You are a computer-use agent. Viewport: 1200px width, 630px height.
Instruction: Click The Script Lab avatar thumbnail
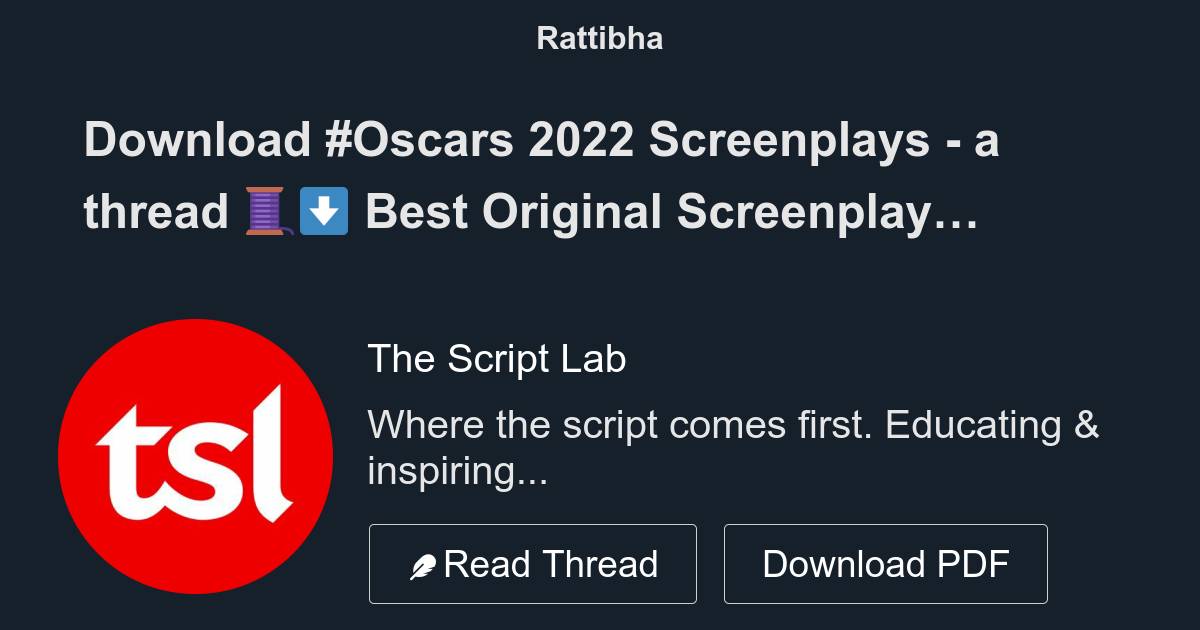click(196, 458)
